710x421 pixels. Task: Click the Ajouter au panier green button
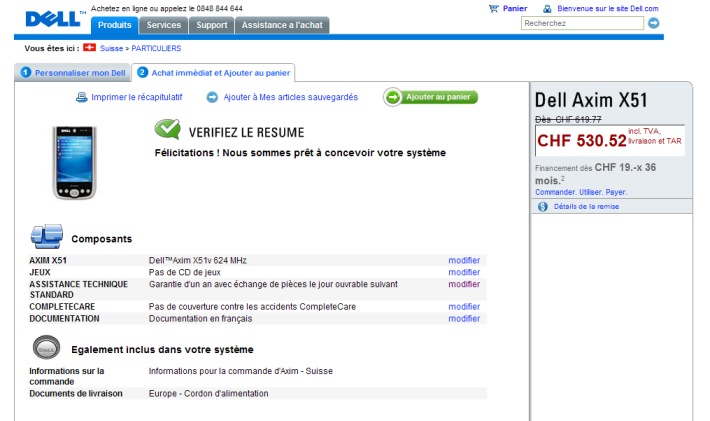(431, 97)
